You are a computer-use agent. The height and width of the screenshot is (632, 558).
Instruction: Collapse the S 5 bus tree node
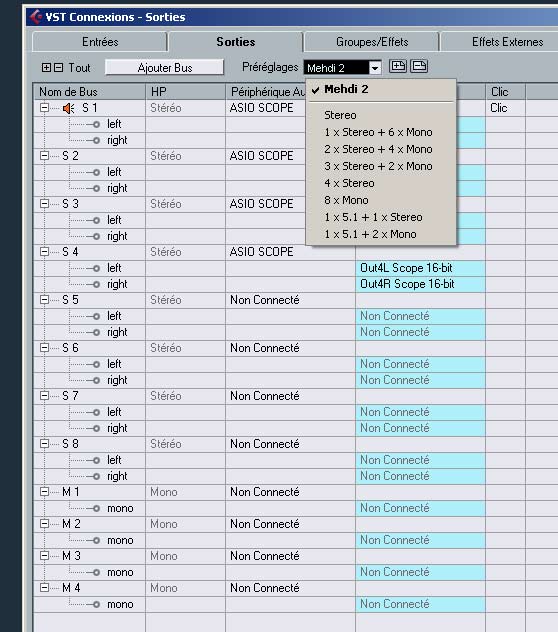click(x=44, y=299)
